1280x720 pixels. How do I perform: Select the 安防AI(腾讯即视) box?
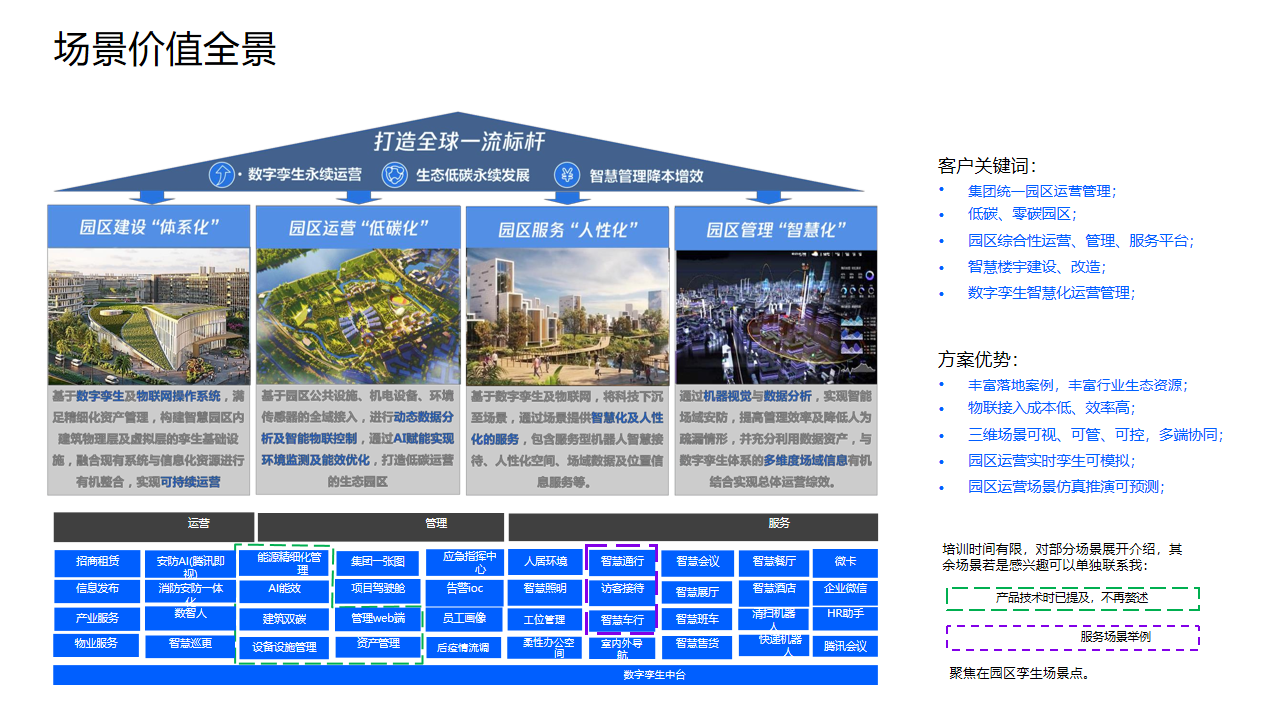point(191,563)
